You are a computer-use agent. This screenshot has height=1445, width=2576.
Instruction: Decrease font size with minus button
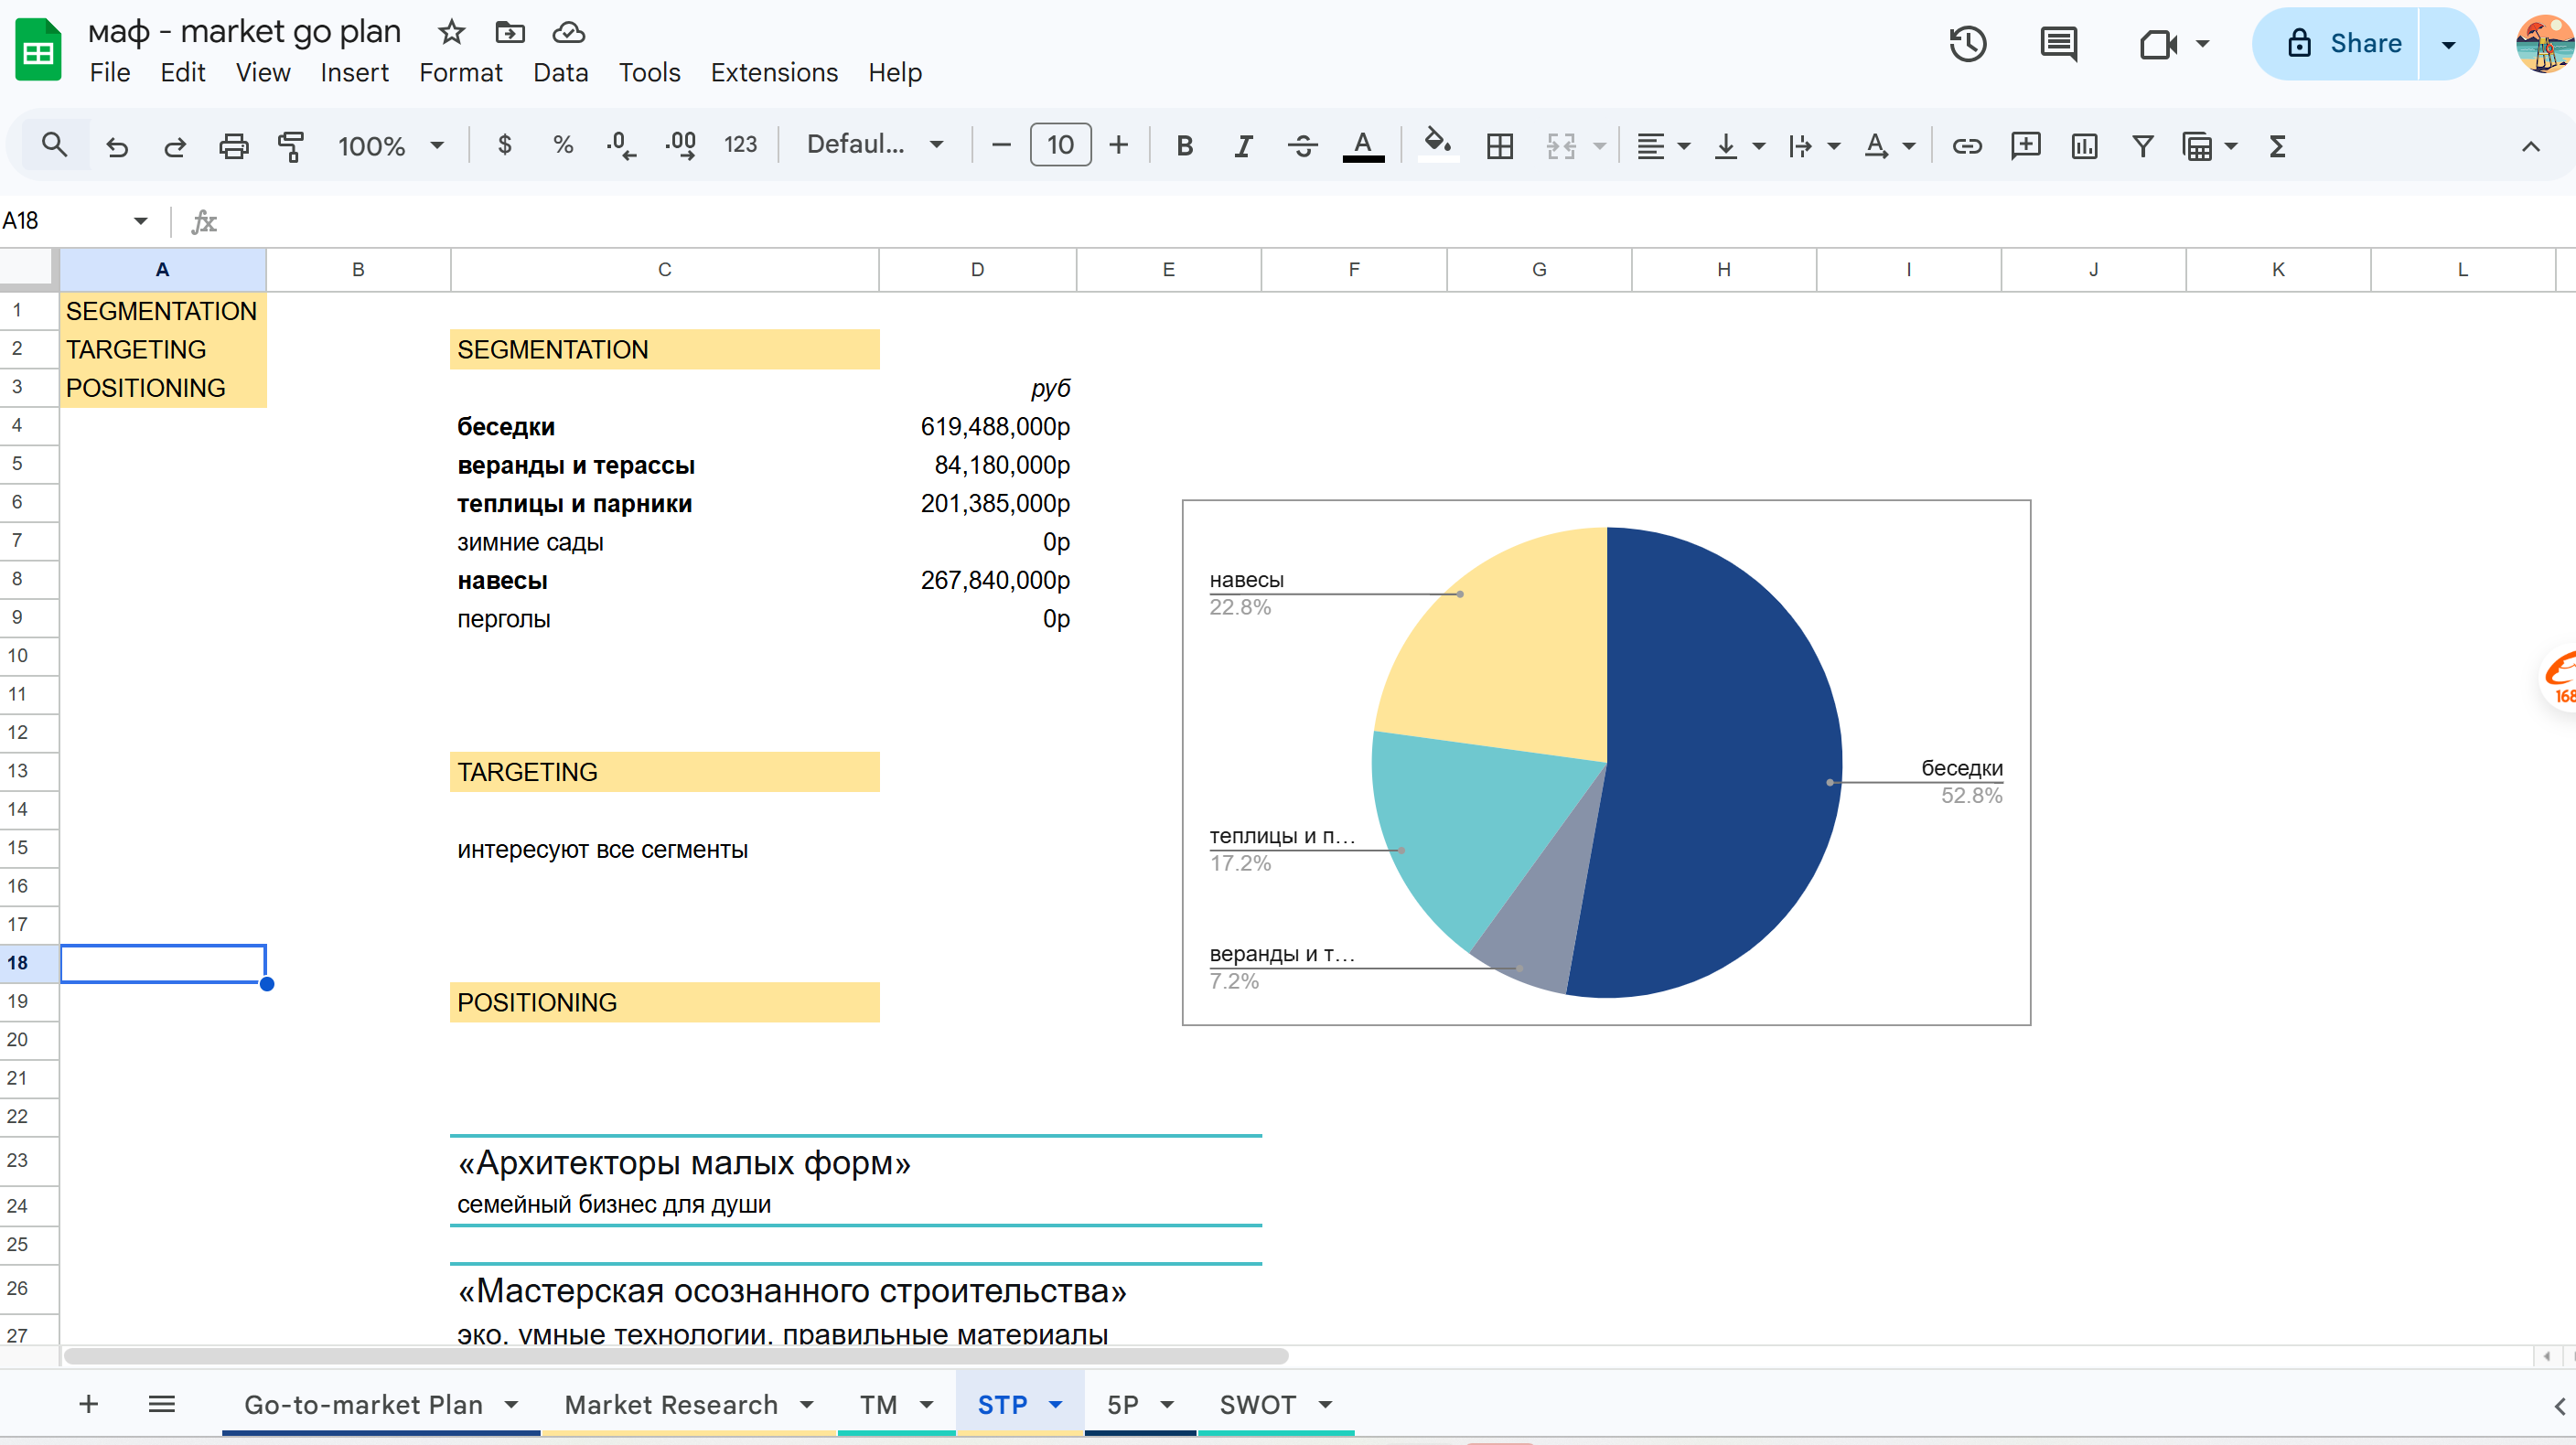(x=1000, y=146)
